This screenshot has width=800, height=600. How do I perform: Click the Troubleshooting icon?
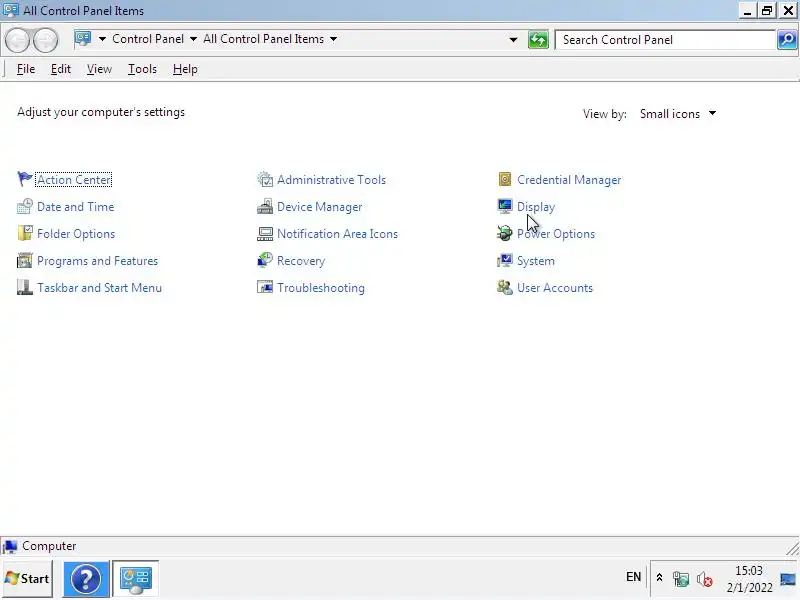click(265, 287)
